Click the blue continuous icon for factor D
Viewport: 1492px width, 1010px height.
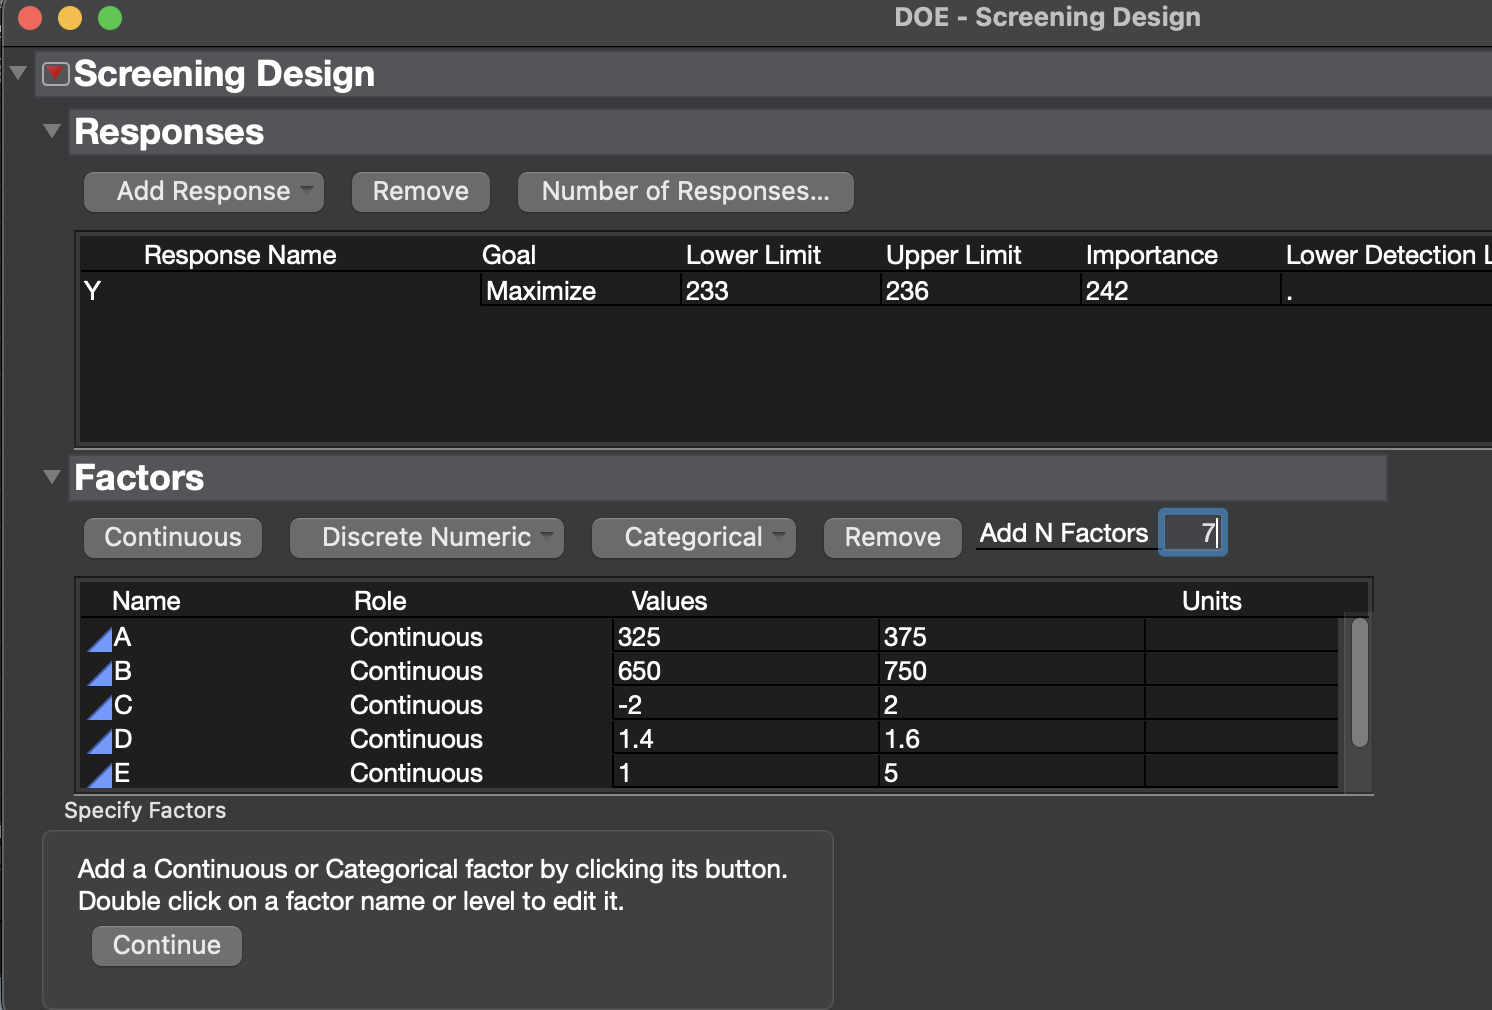[100, 741]
